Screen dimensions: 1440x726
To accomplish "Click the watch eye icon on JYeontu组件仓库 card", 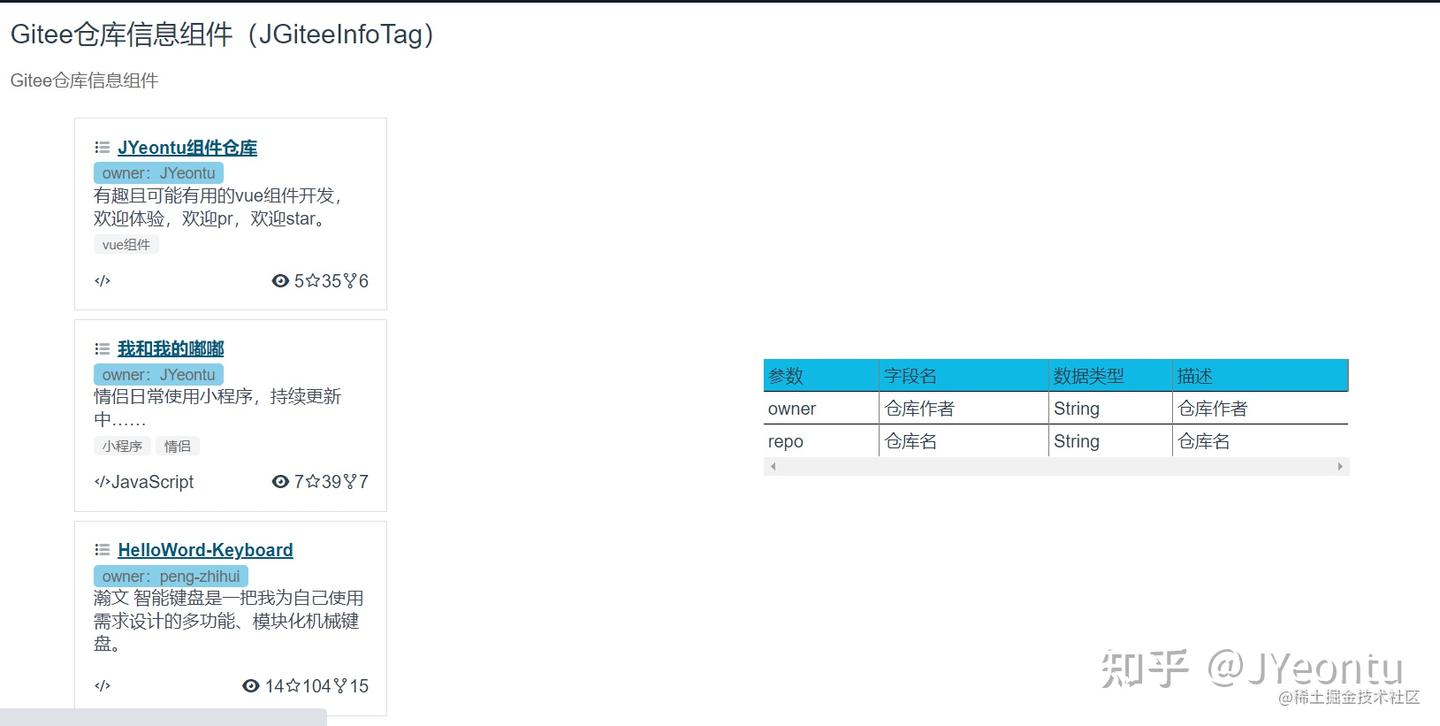I will click(280, 281).
